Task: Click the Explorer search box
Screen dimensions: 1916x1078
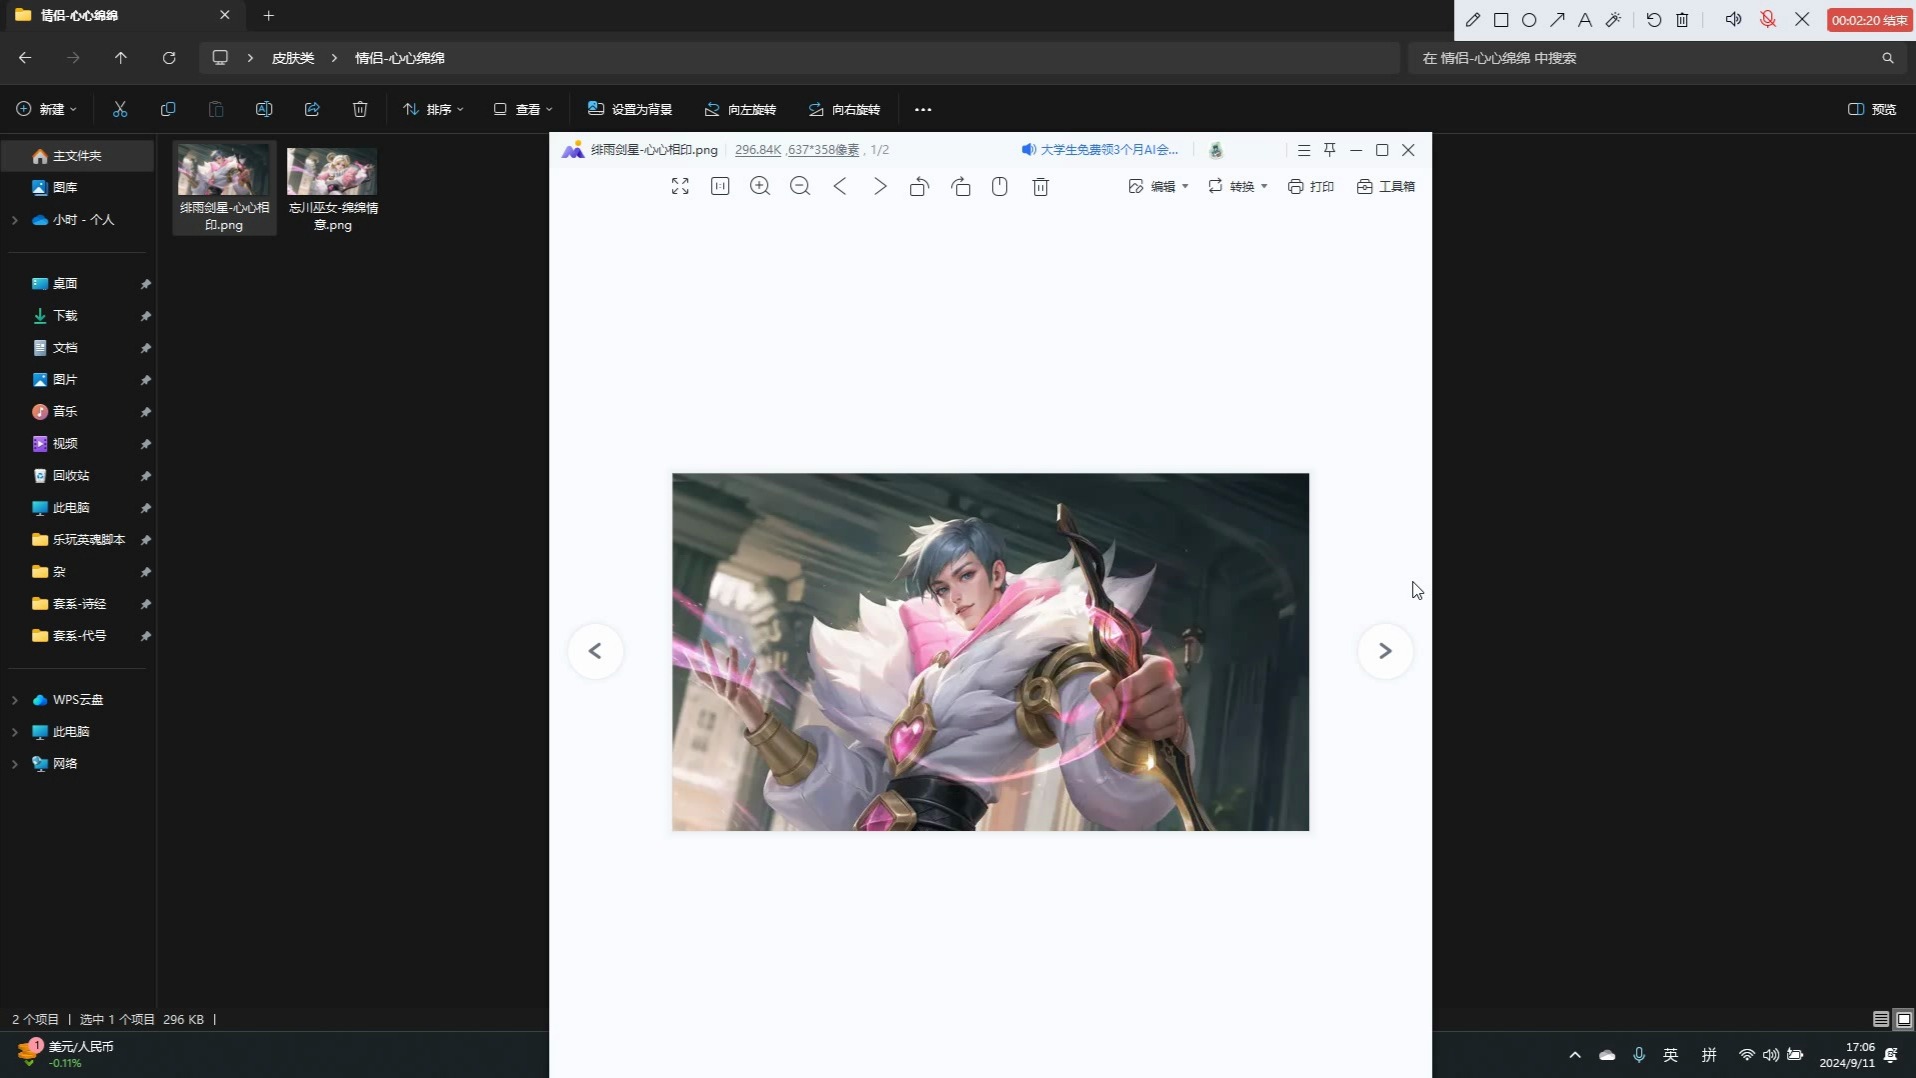Action: (x=1659, y=58)
